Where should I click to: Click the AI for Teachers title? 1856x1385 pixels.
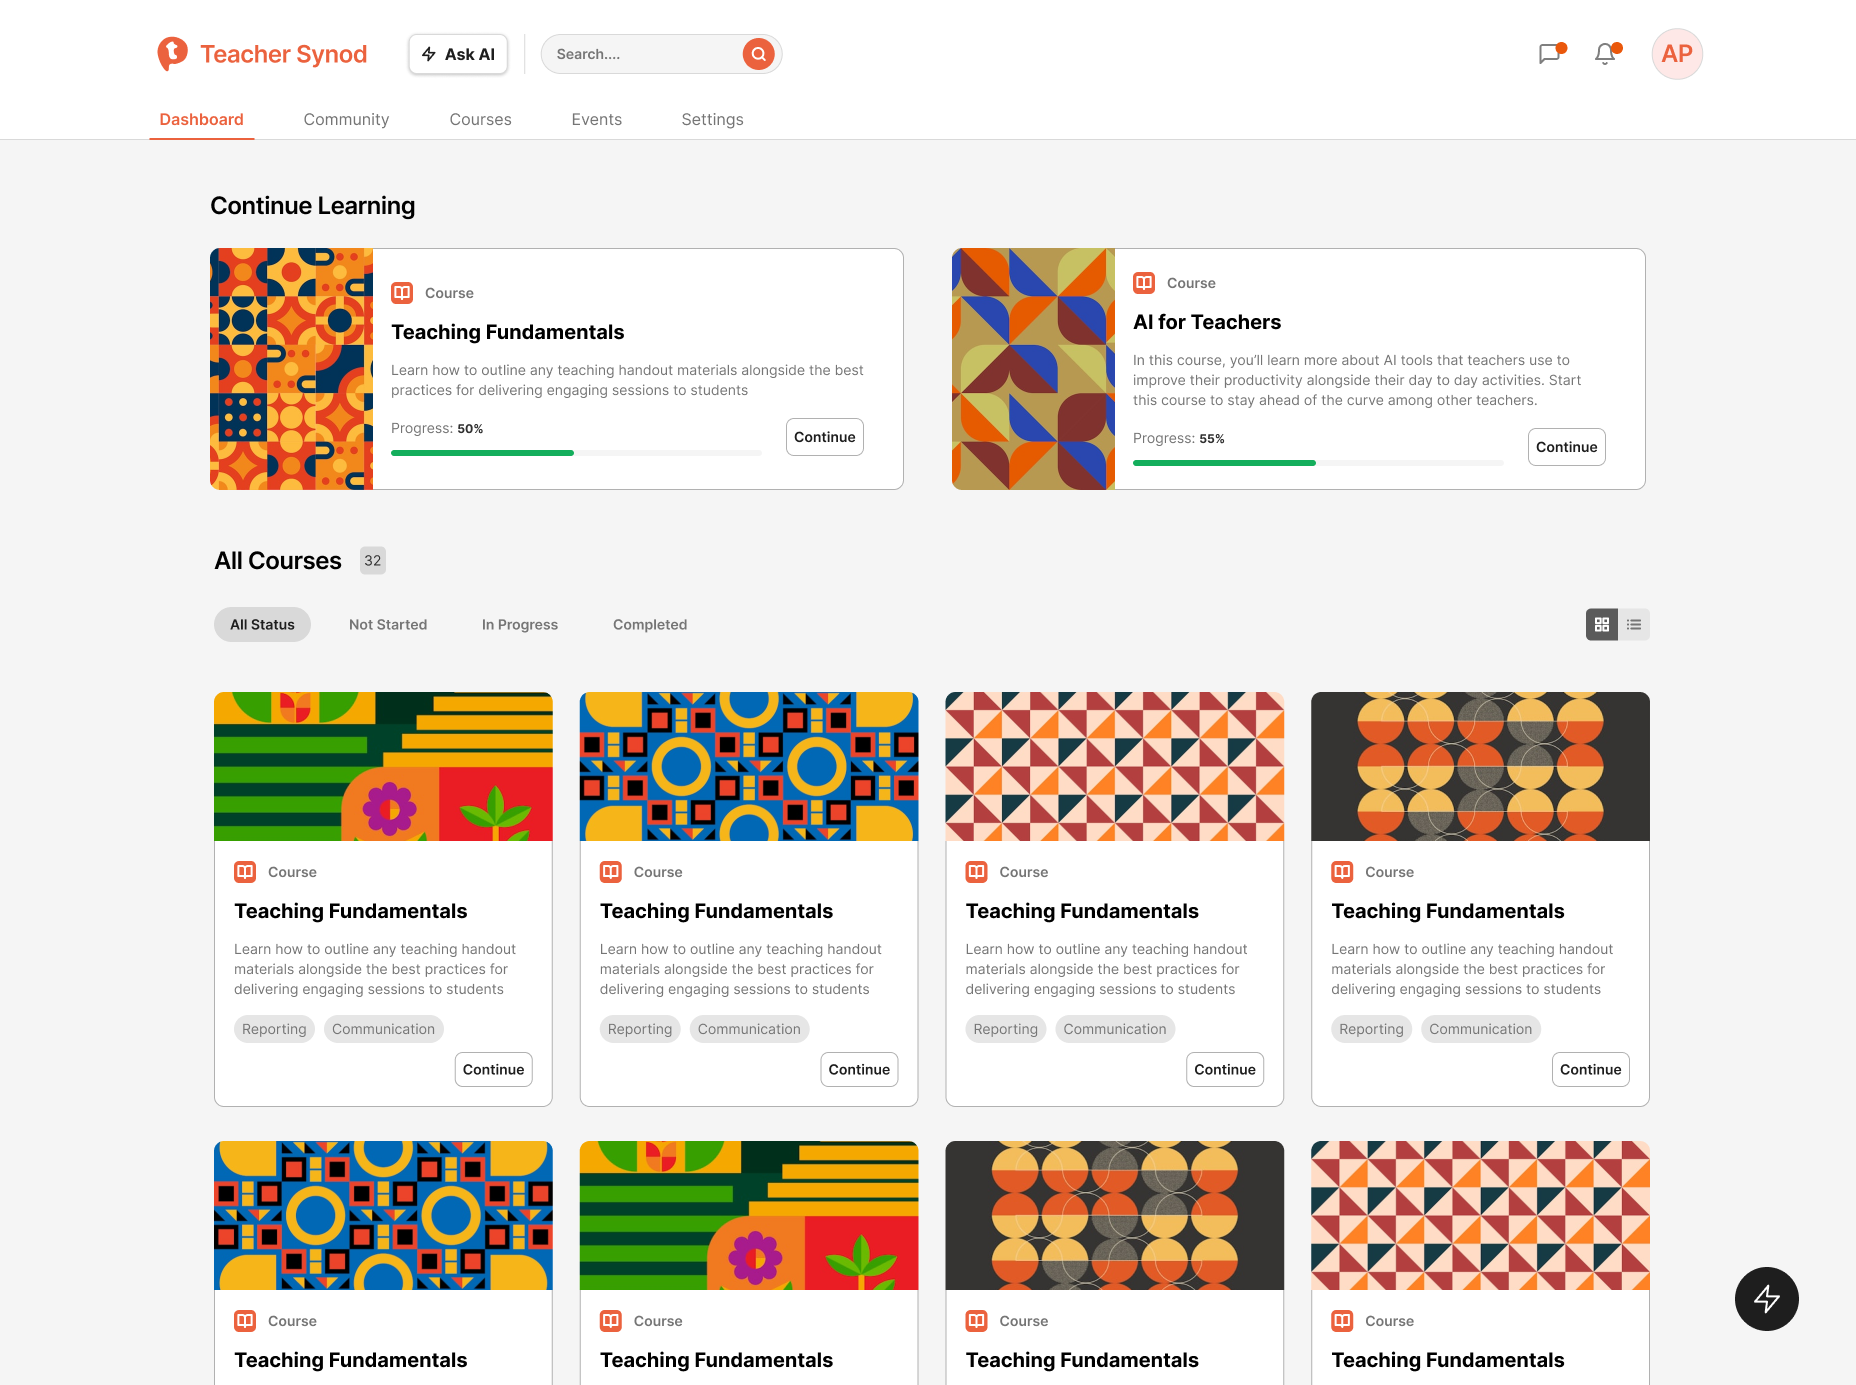(1207, 322)
